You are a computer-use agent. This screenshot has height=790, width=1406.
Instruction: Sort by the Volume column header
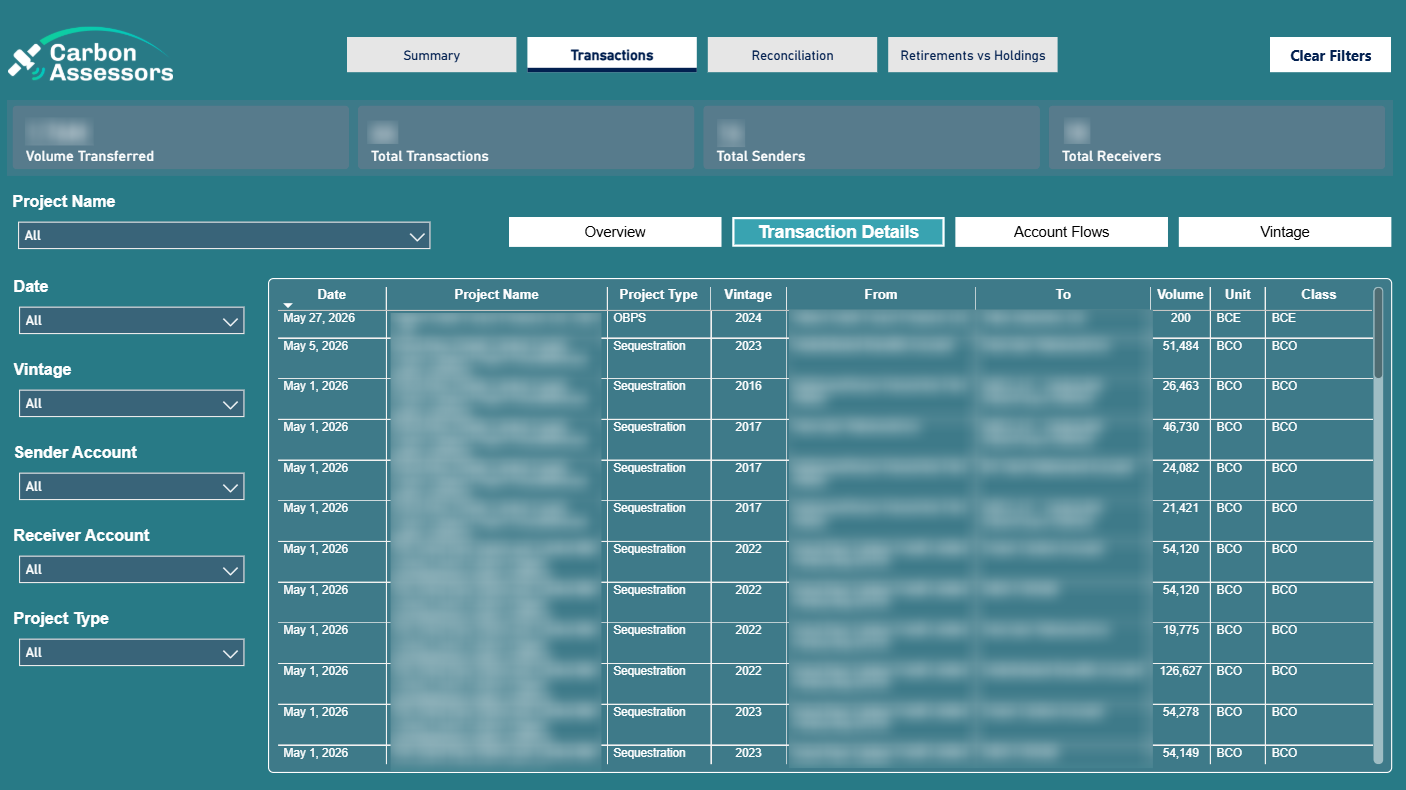(x=1180, y=294)
